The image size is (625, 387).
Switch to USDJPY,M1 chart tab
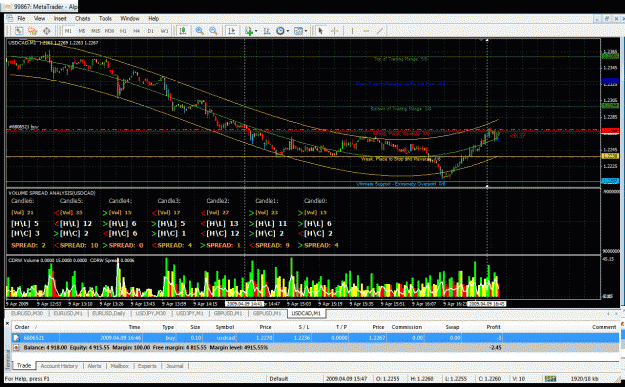[x=190, y=314]
